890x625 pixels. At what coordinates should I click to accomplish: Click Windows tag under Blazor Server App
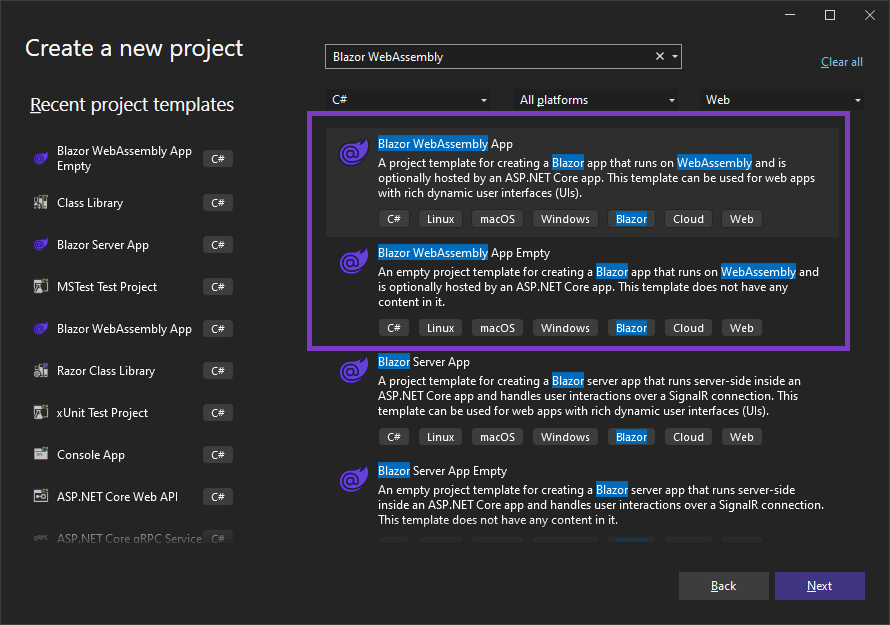pyautogui.click(x=565, y=437)
